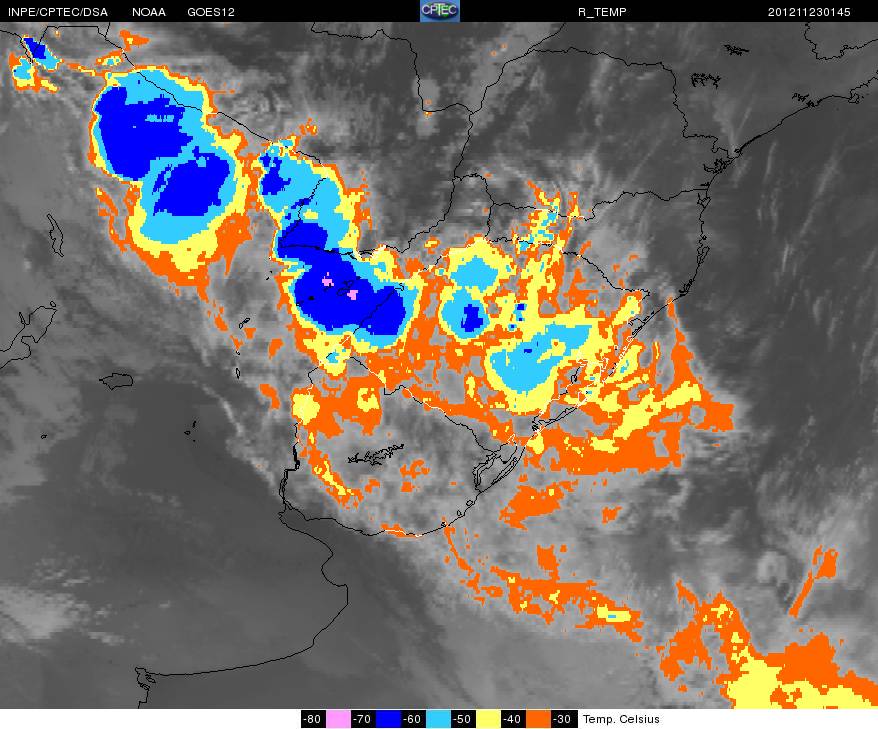
Task: Click the -70 legend value
Action: pyautogui.click(x=363, y=719)
